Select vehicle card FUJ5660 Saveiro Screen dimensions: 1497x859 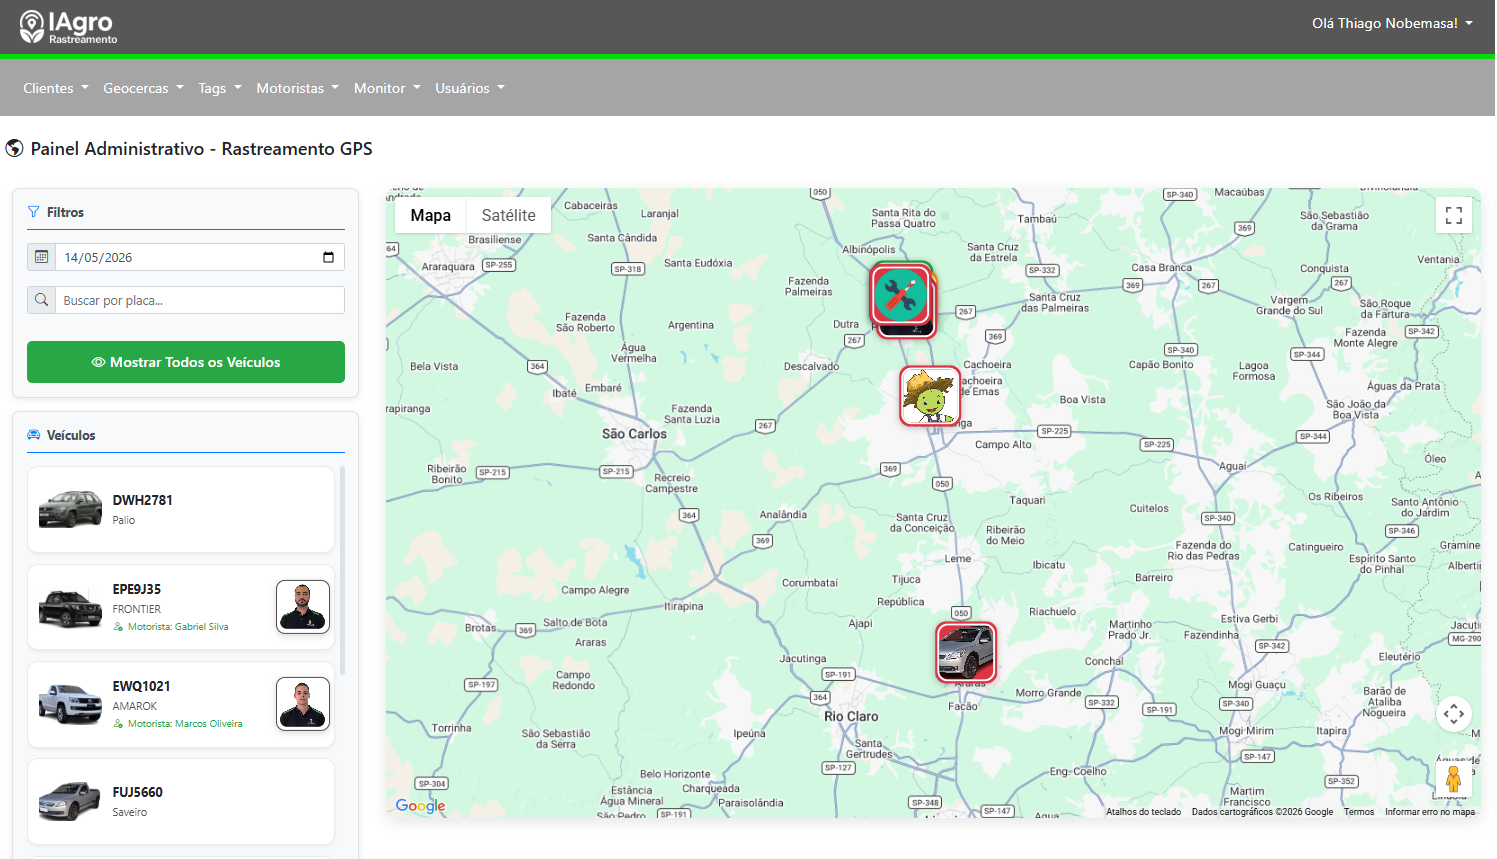[x=181, y=801]
